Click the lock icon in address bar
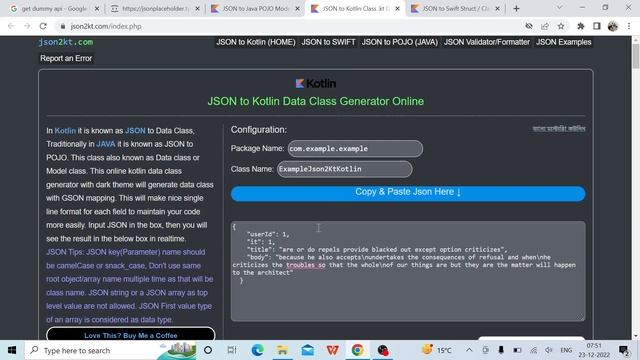The height and width of the screenshot is (360, 640). (62, 26)
